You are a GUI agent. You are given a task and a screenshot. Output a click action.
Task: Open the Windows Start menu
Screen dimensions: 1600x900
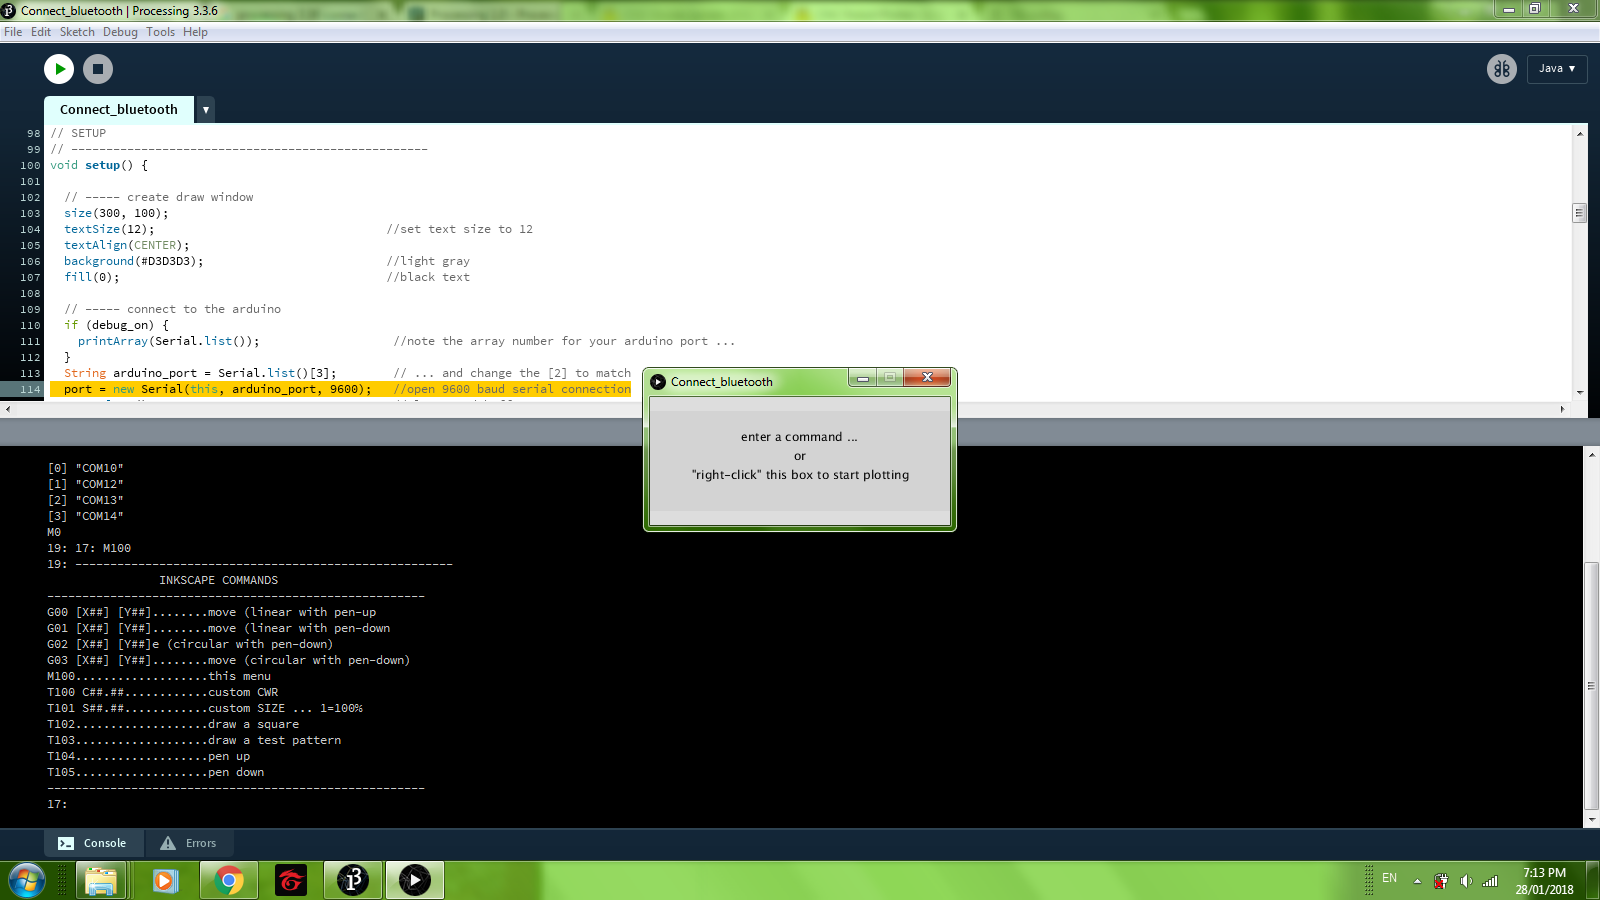pos(27,880)
